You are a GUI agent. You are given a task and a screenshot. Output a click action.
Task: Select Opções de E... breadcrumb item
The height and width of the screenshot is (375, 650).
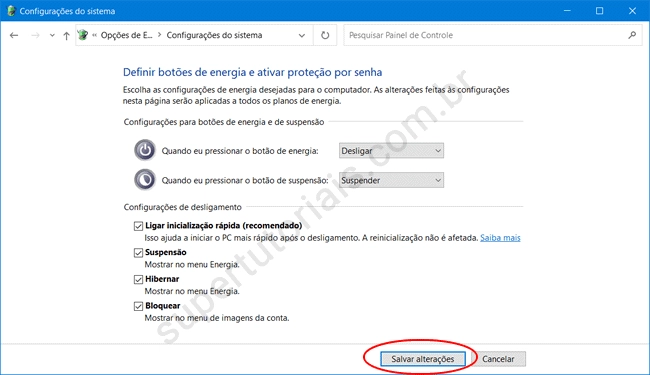coord(126,35)
